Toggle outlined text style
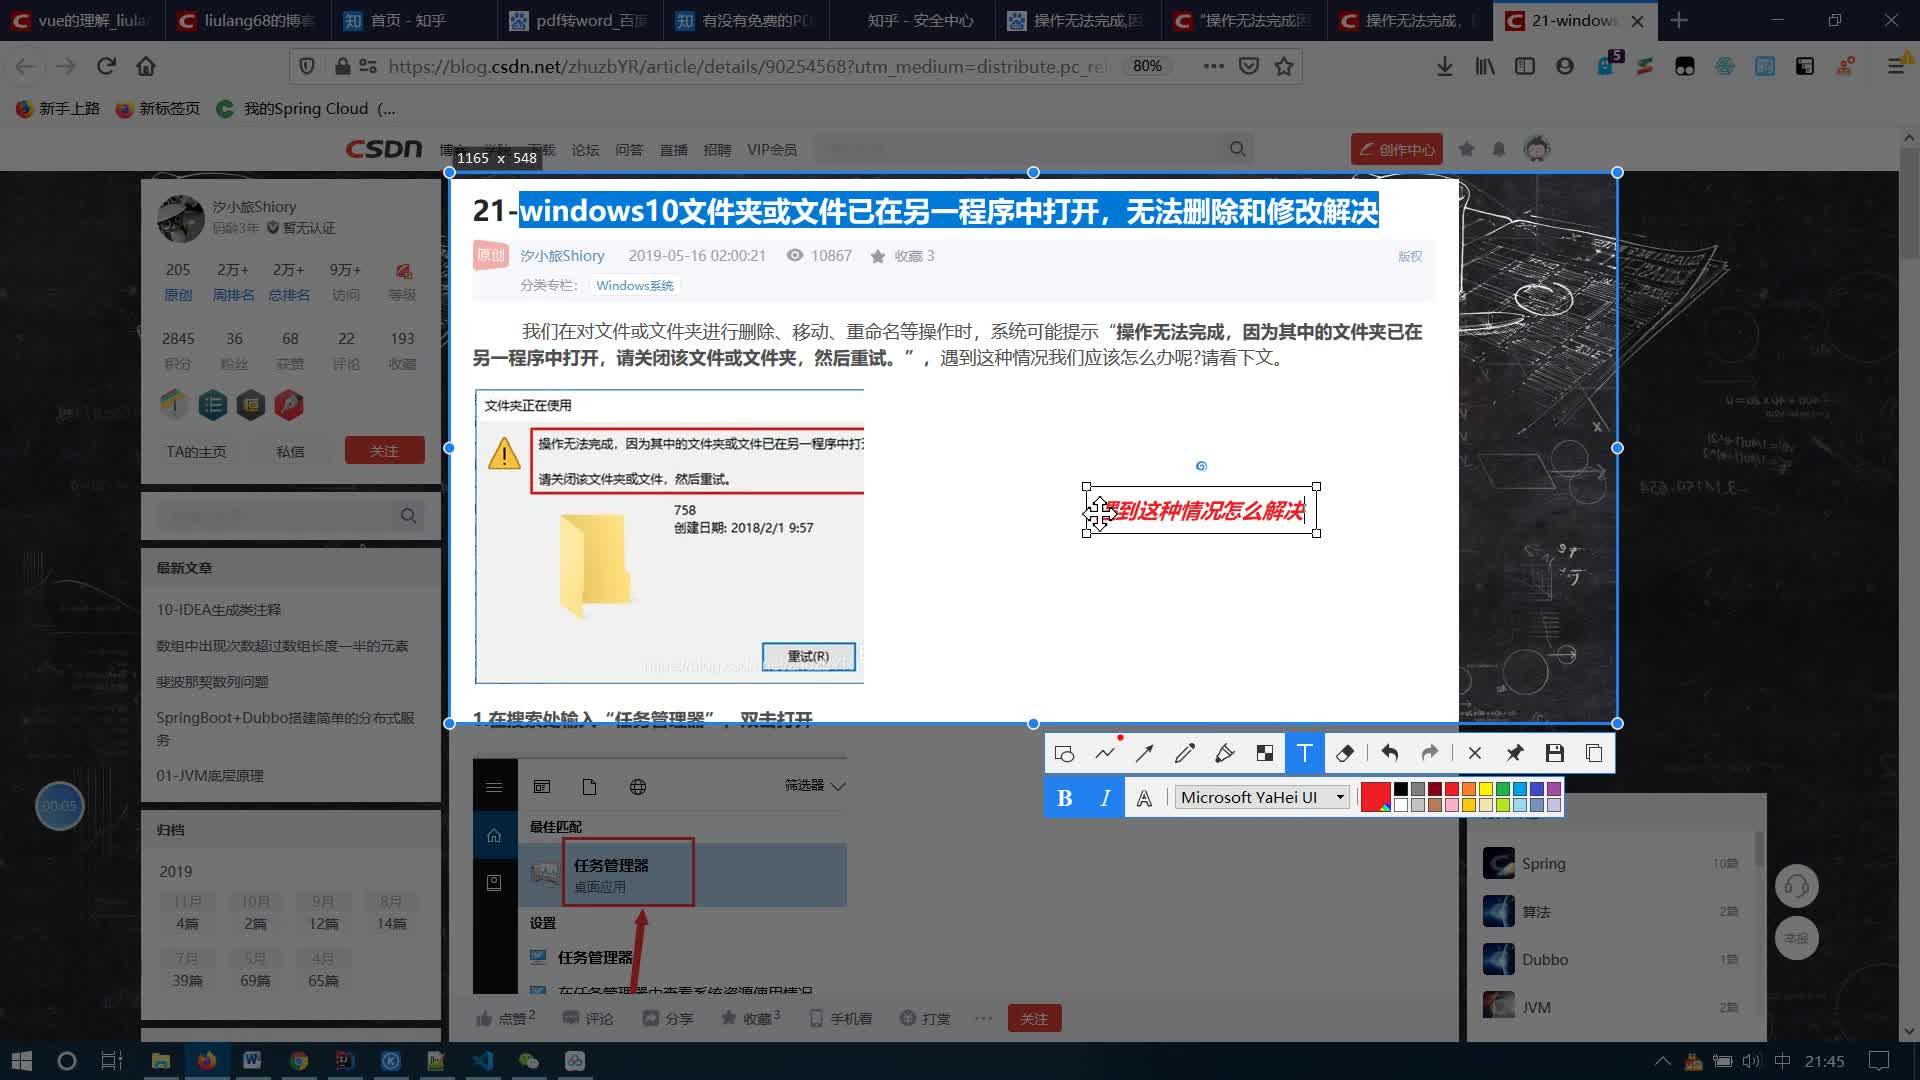Image resolution: width=1920 pixels, height=1080 pixels. pos(1145,797)
